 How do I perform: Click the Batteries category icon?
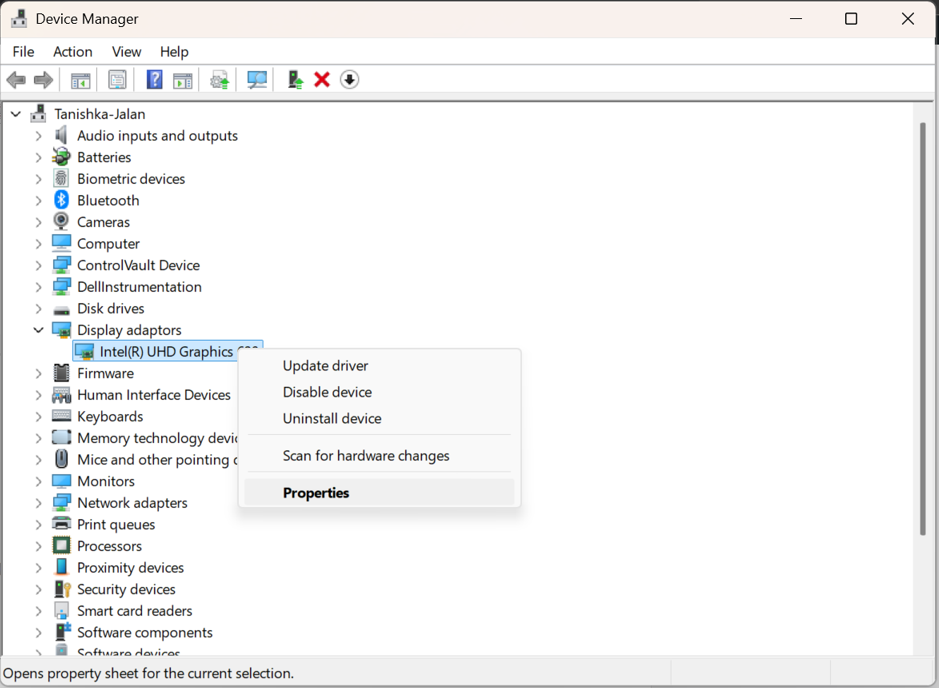pos(61,157)
